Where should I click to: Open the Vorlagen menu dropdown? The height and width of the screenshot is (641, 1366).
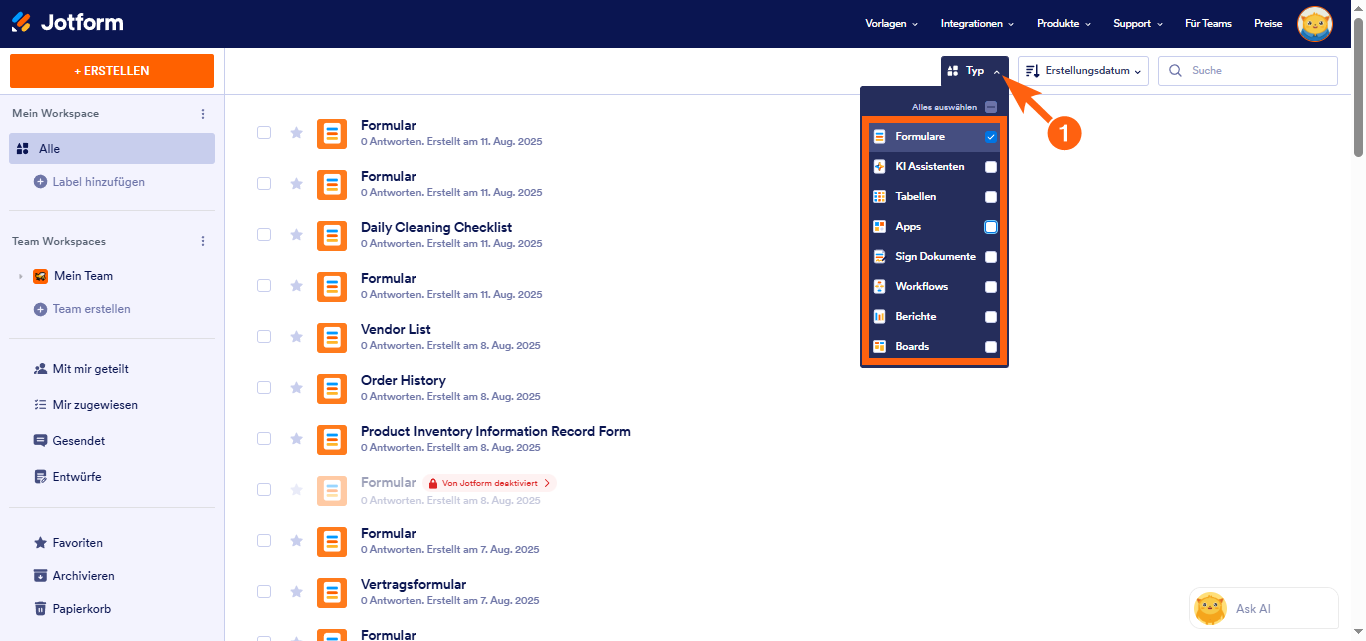pyautogui.click(x=891, y=23)
